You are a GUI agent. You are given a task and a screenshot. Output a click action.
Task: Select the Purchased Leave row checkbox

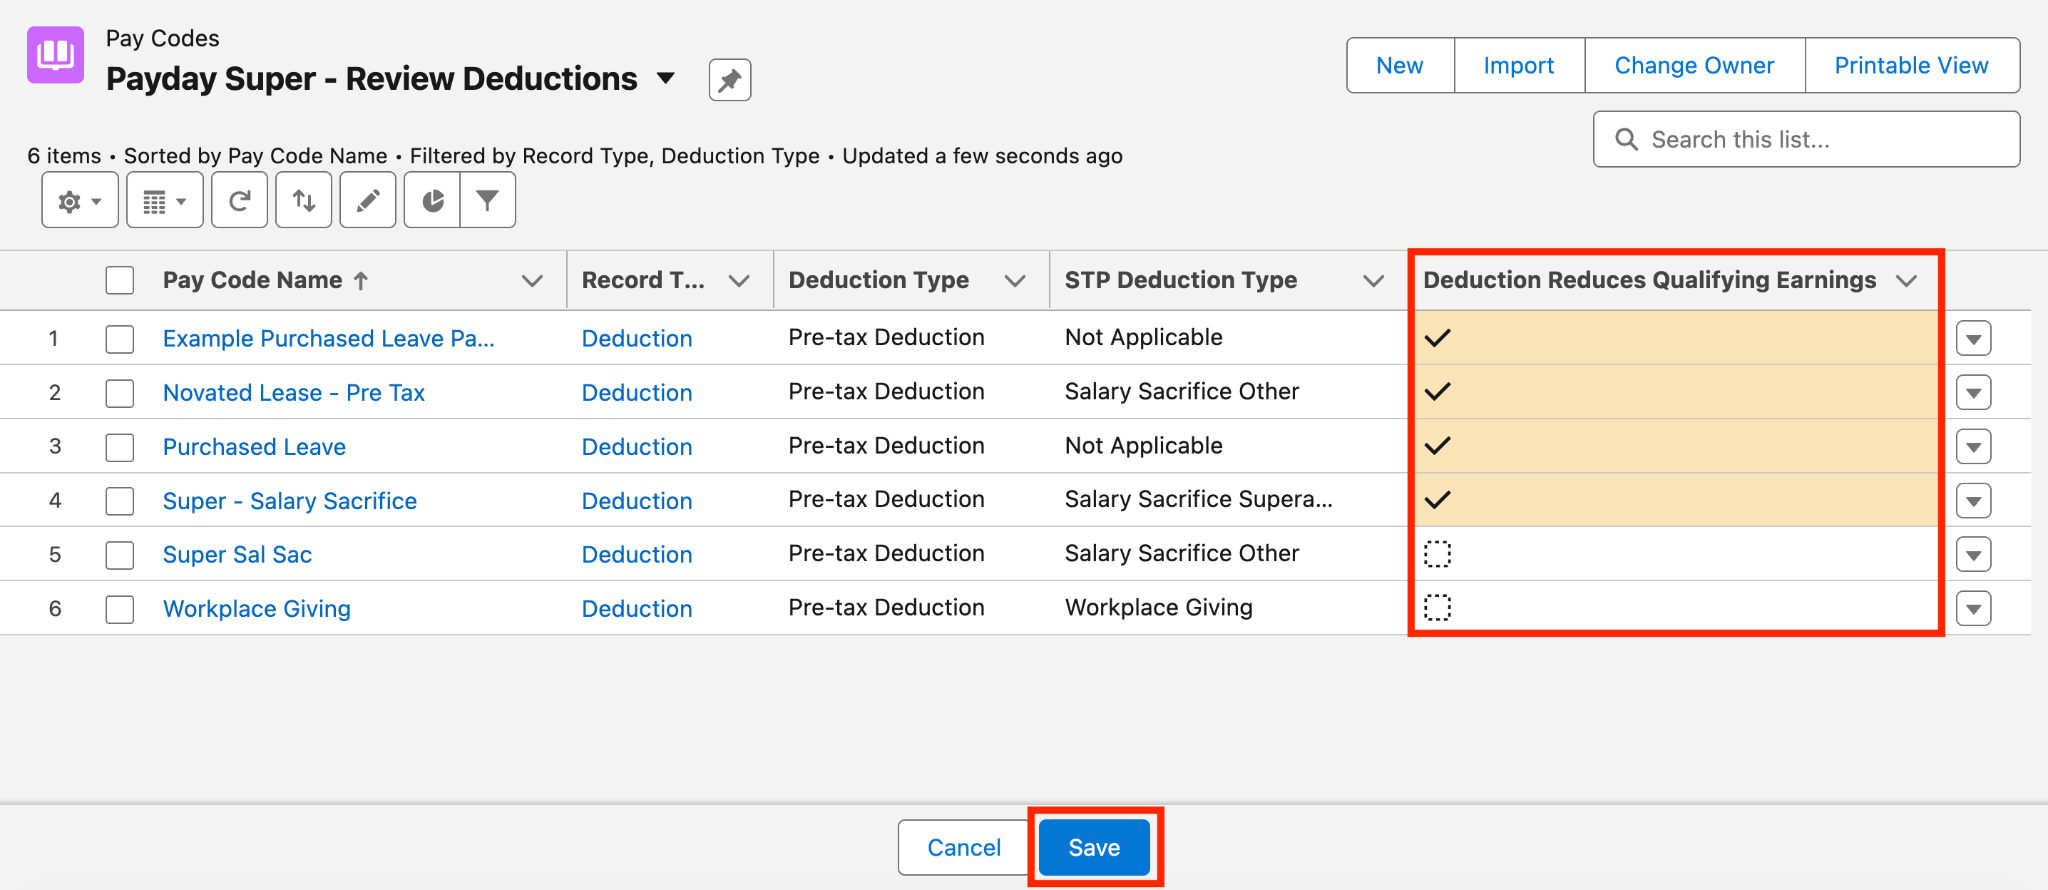pyautogui.click(x=120, y=447)
